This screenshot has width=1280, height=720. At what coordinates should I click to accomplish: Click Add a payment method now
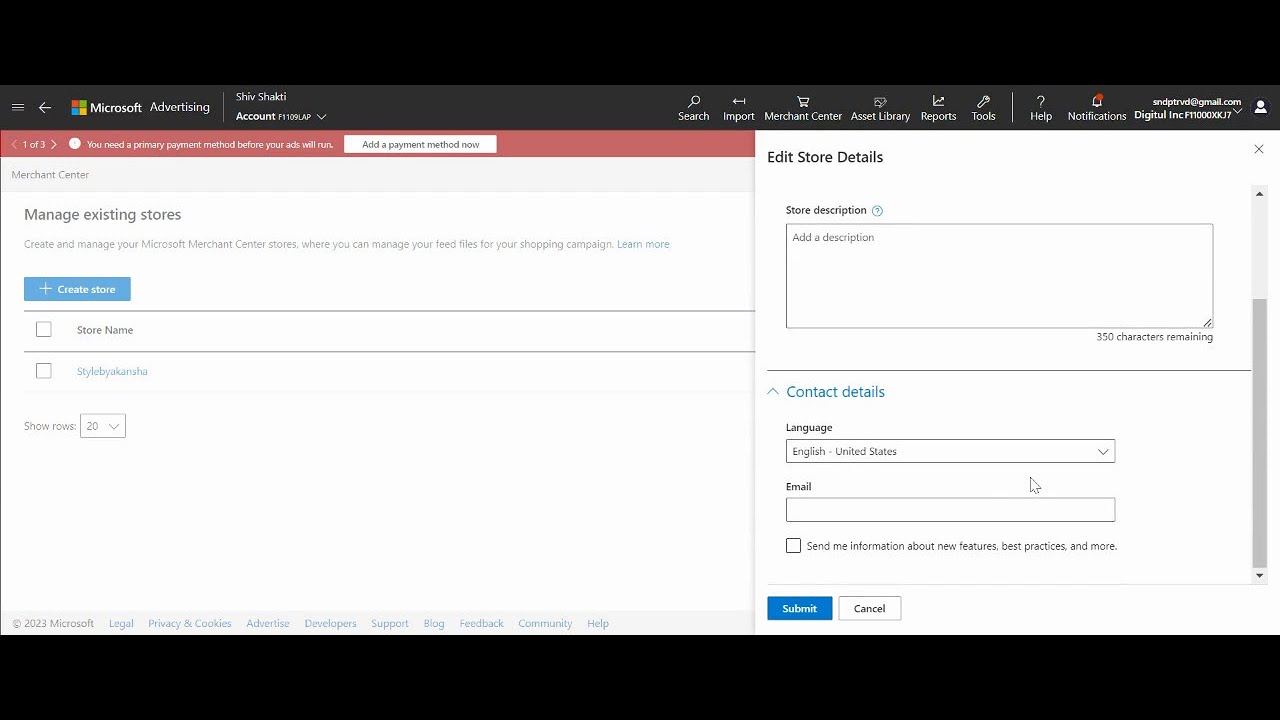(420, 144)
